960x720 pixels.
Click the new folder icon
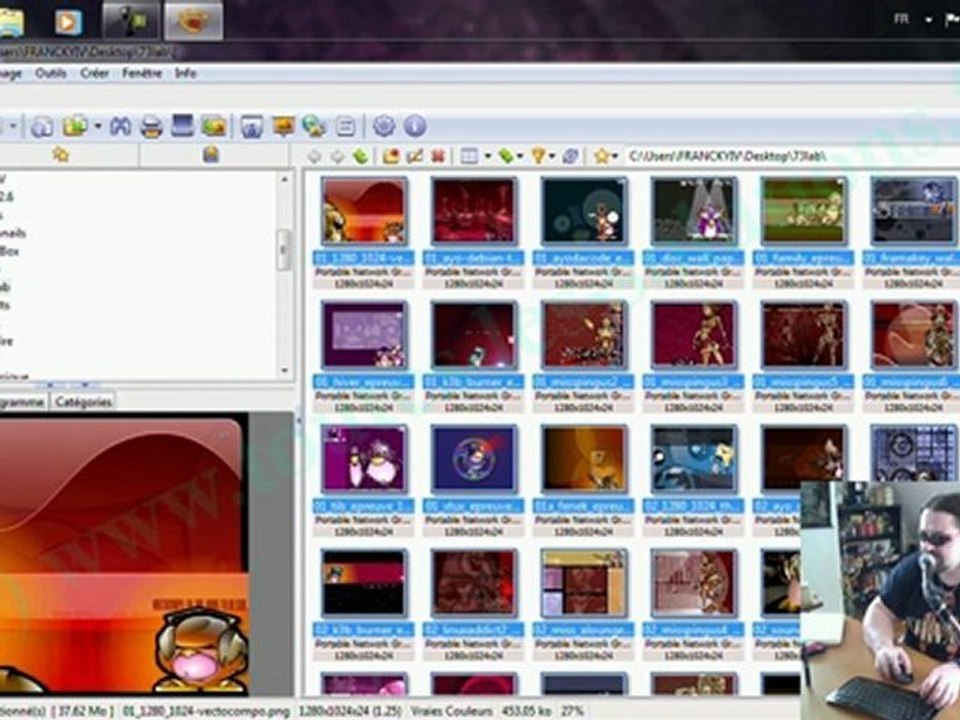pyautogui.click(x=391, y=157)
